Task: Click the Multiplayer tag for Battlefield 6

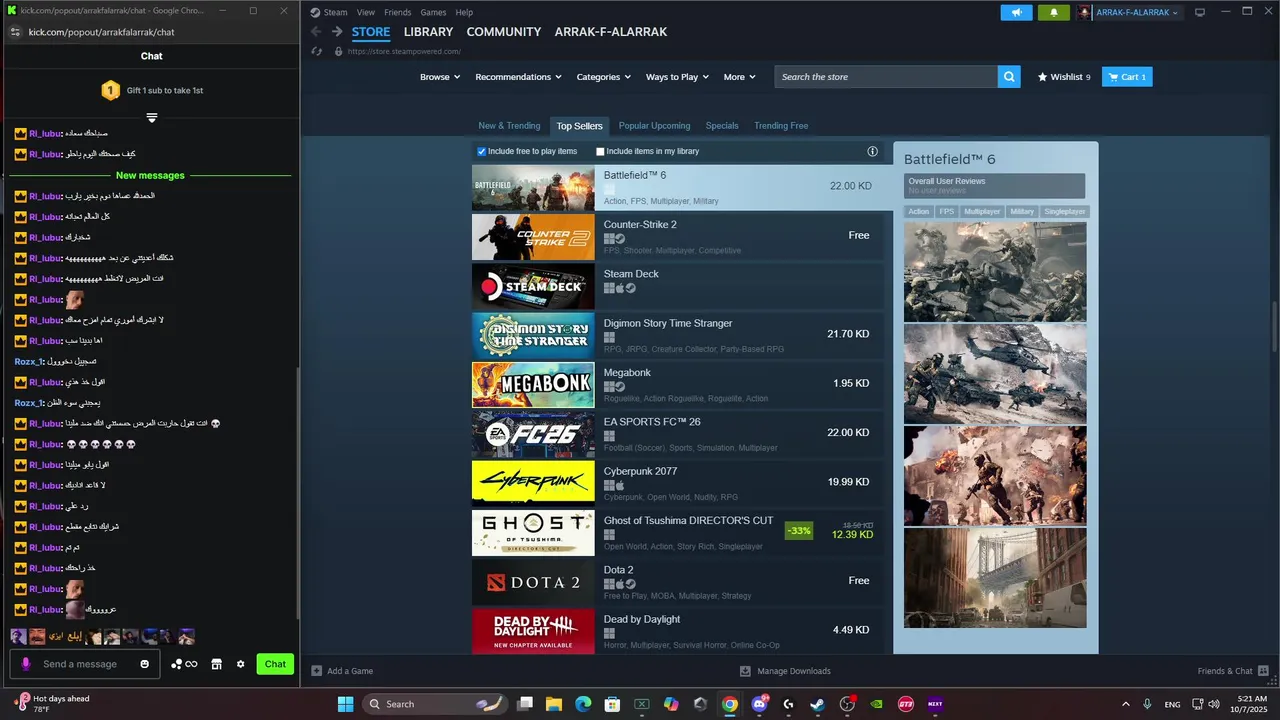Action: (x=982, y=212)
